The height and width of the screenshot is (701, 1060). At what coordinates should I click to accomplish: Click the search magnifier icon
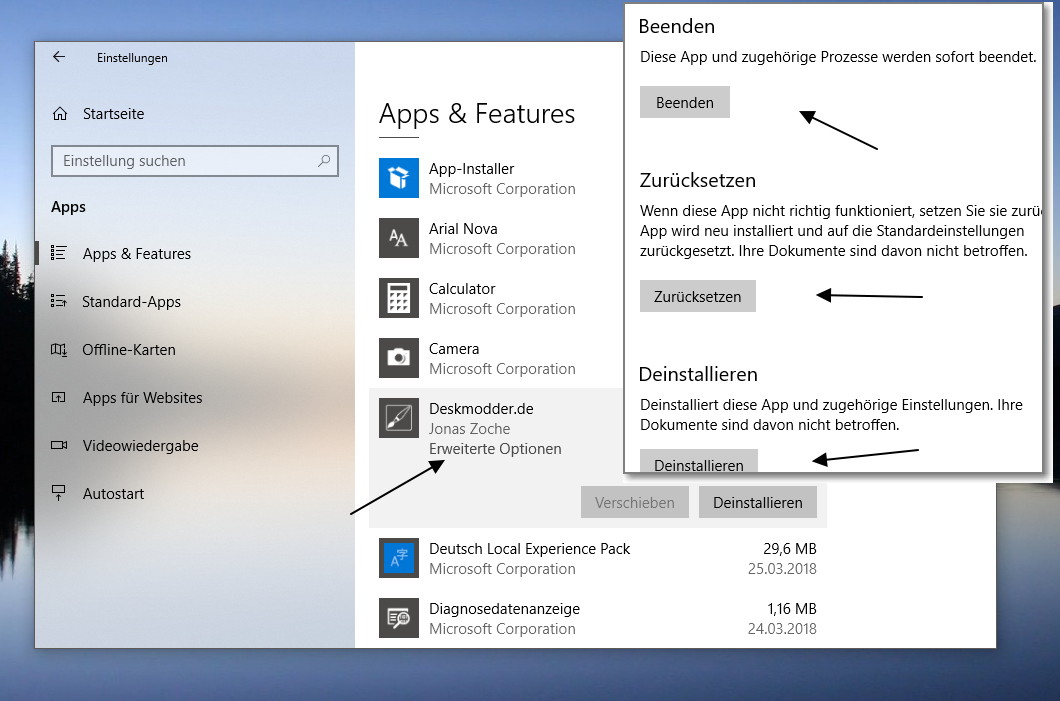coord(324,161)
